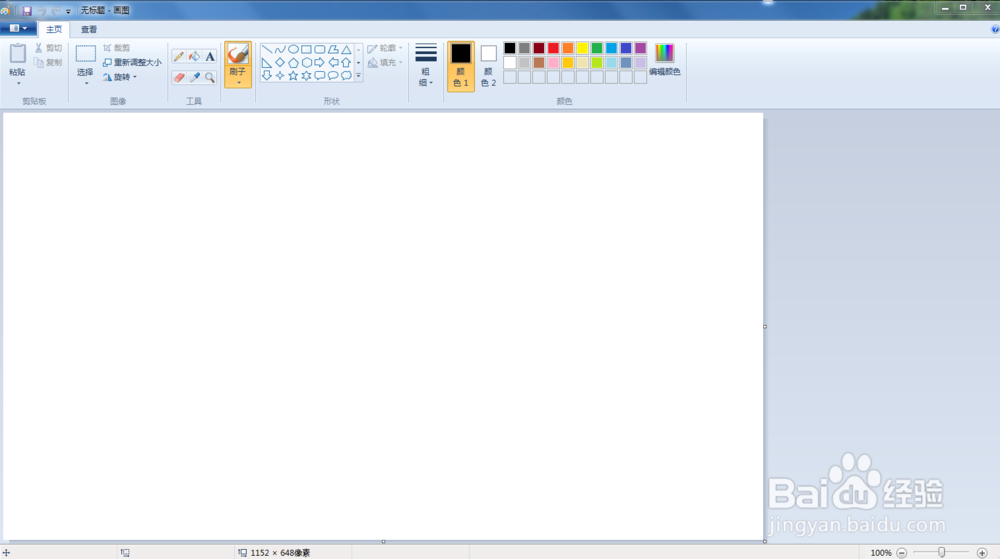Choose the Up arrow shape
Image resolution: width=1000 pixels, height=559 pixels.
tap(346, 62)
